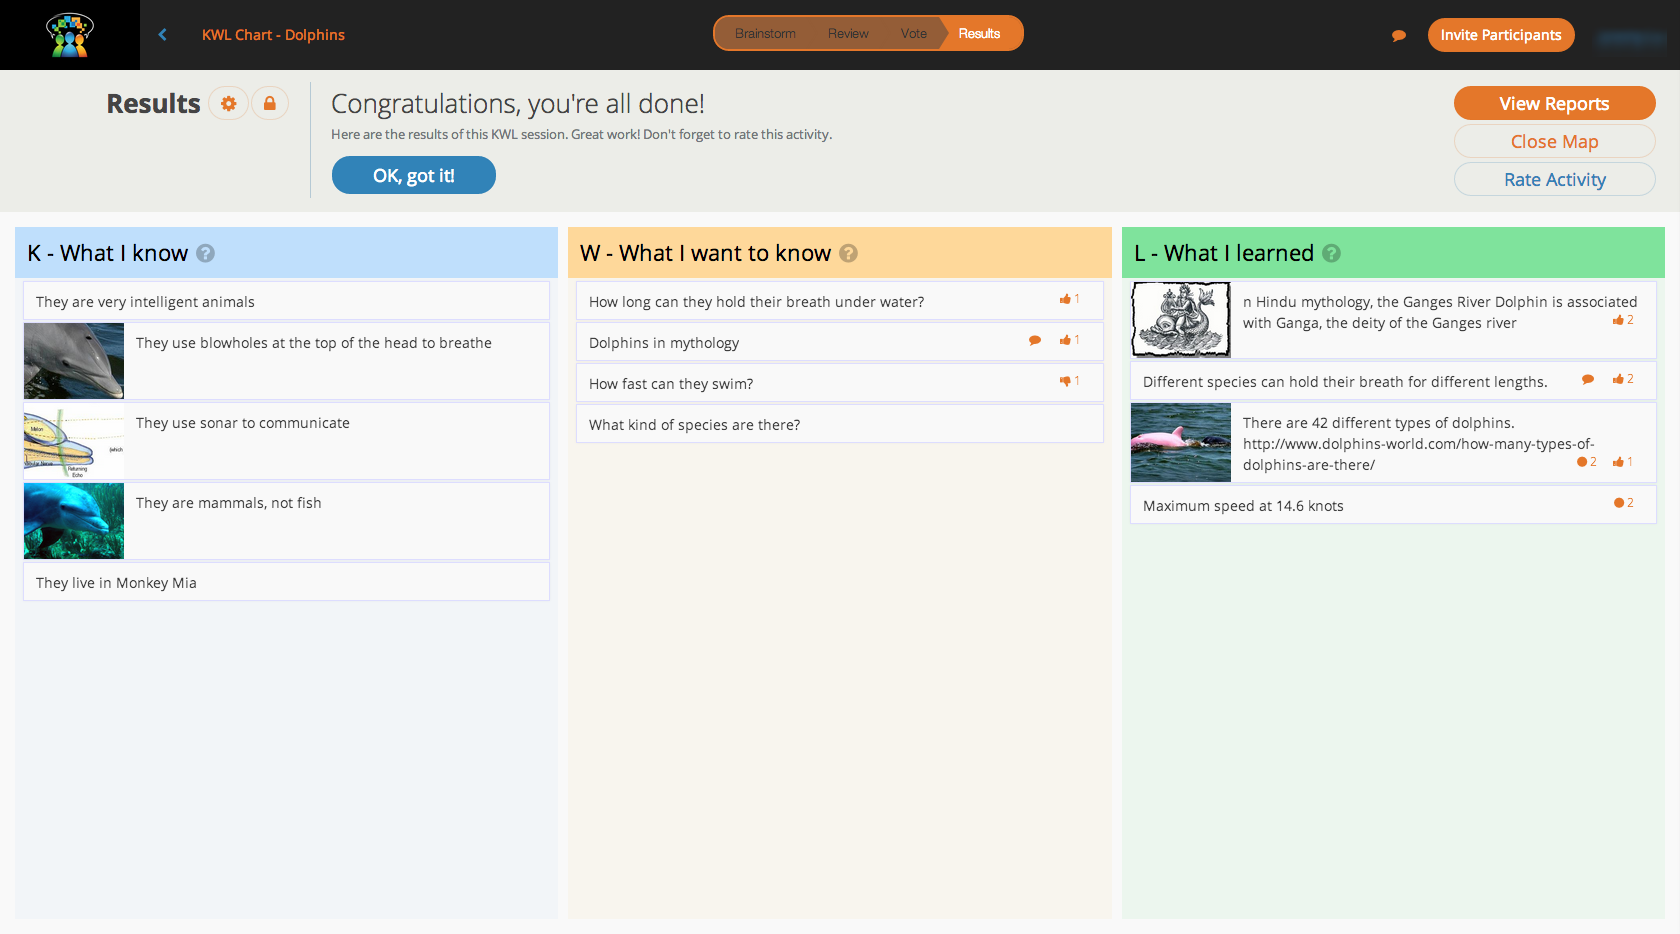1680x934 pixels.
Task: Open the blue underwater dolphin thumbnail
Action: [74, 521]
